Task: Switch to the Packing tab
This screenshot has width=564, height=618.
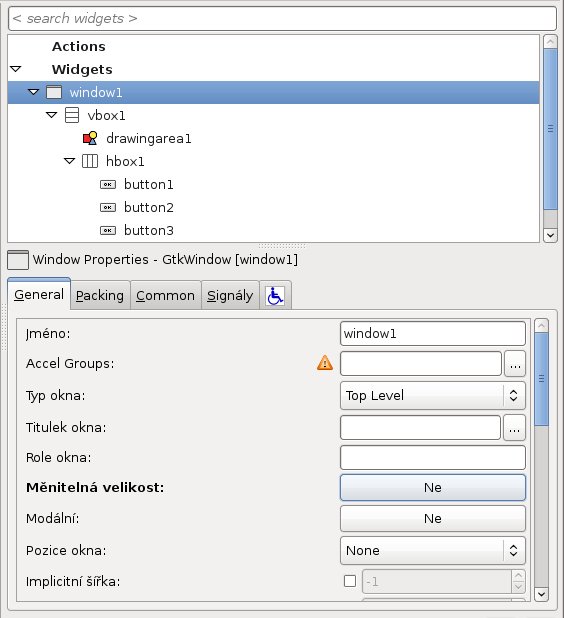Action: tap(100, 296)
